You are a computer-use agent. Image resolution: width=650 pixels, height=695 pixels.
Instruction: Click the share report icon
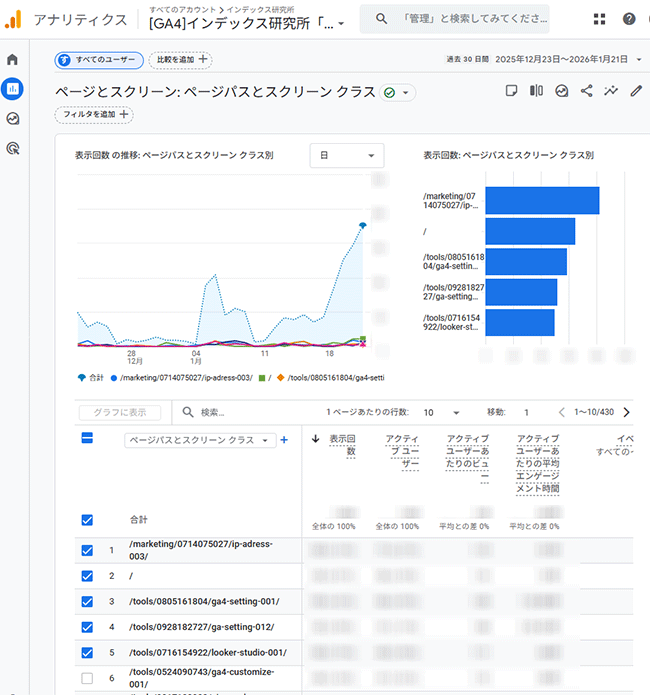click(587, 91)
